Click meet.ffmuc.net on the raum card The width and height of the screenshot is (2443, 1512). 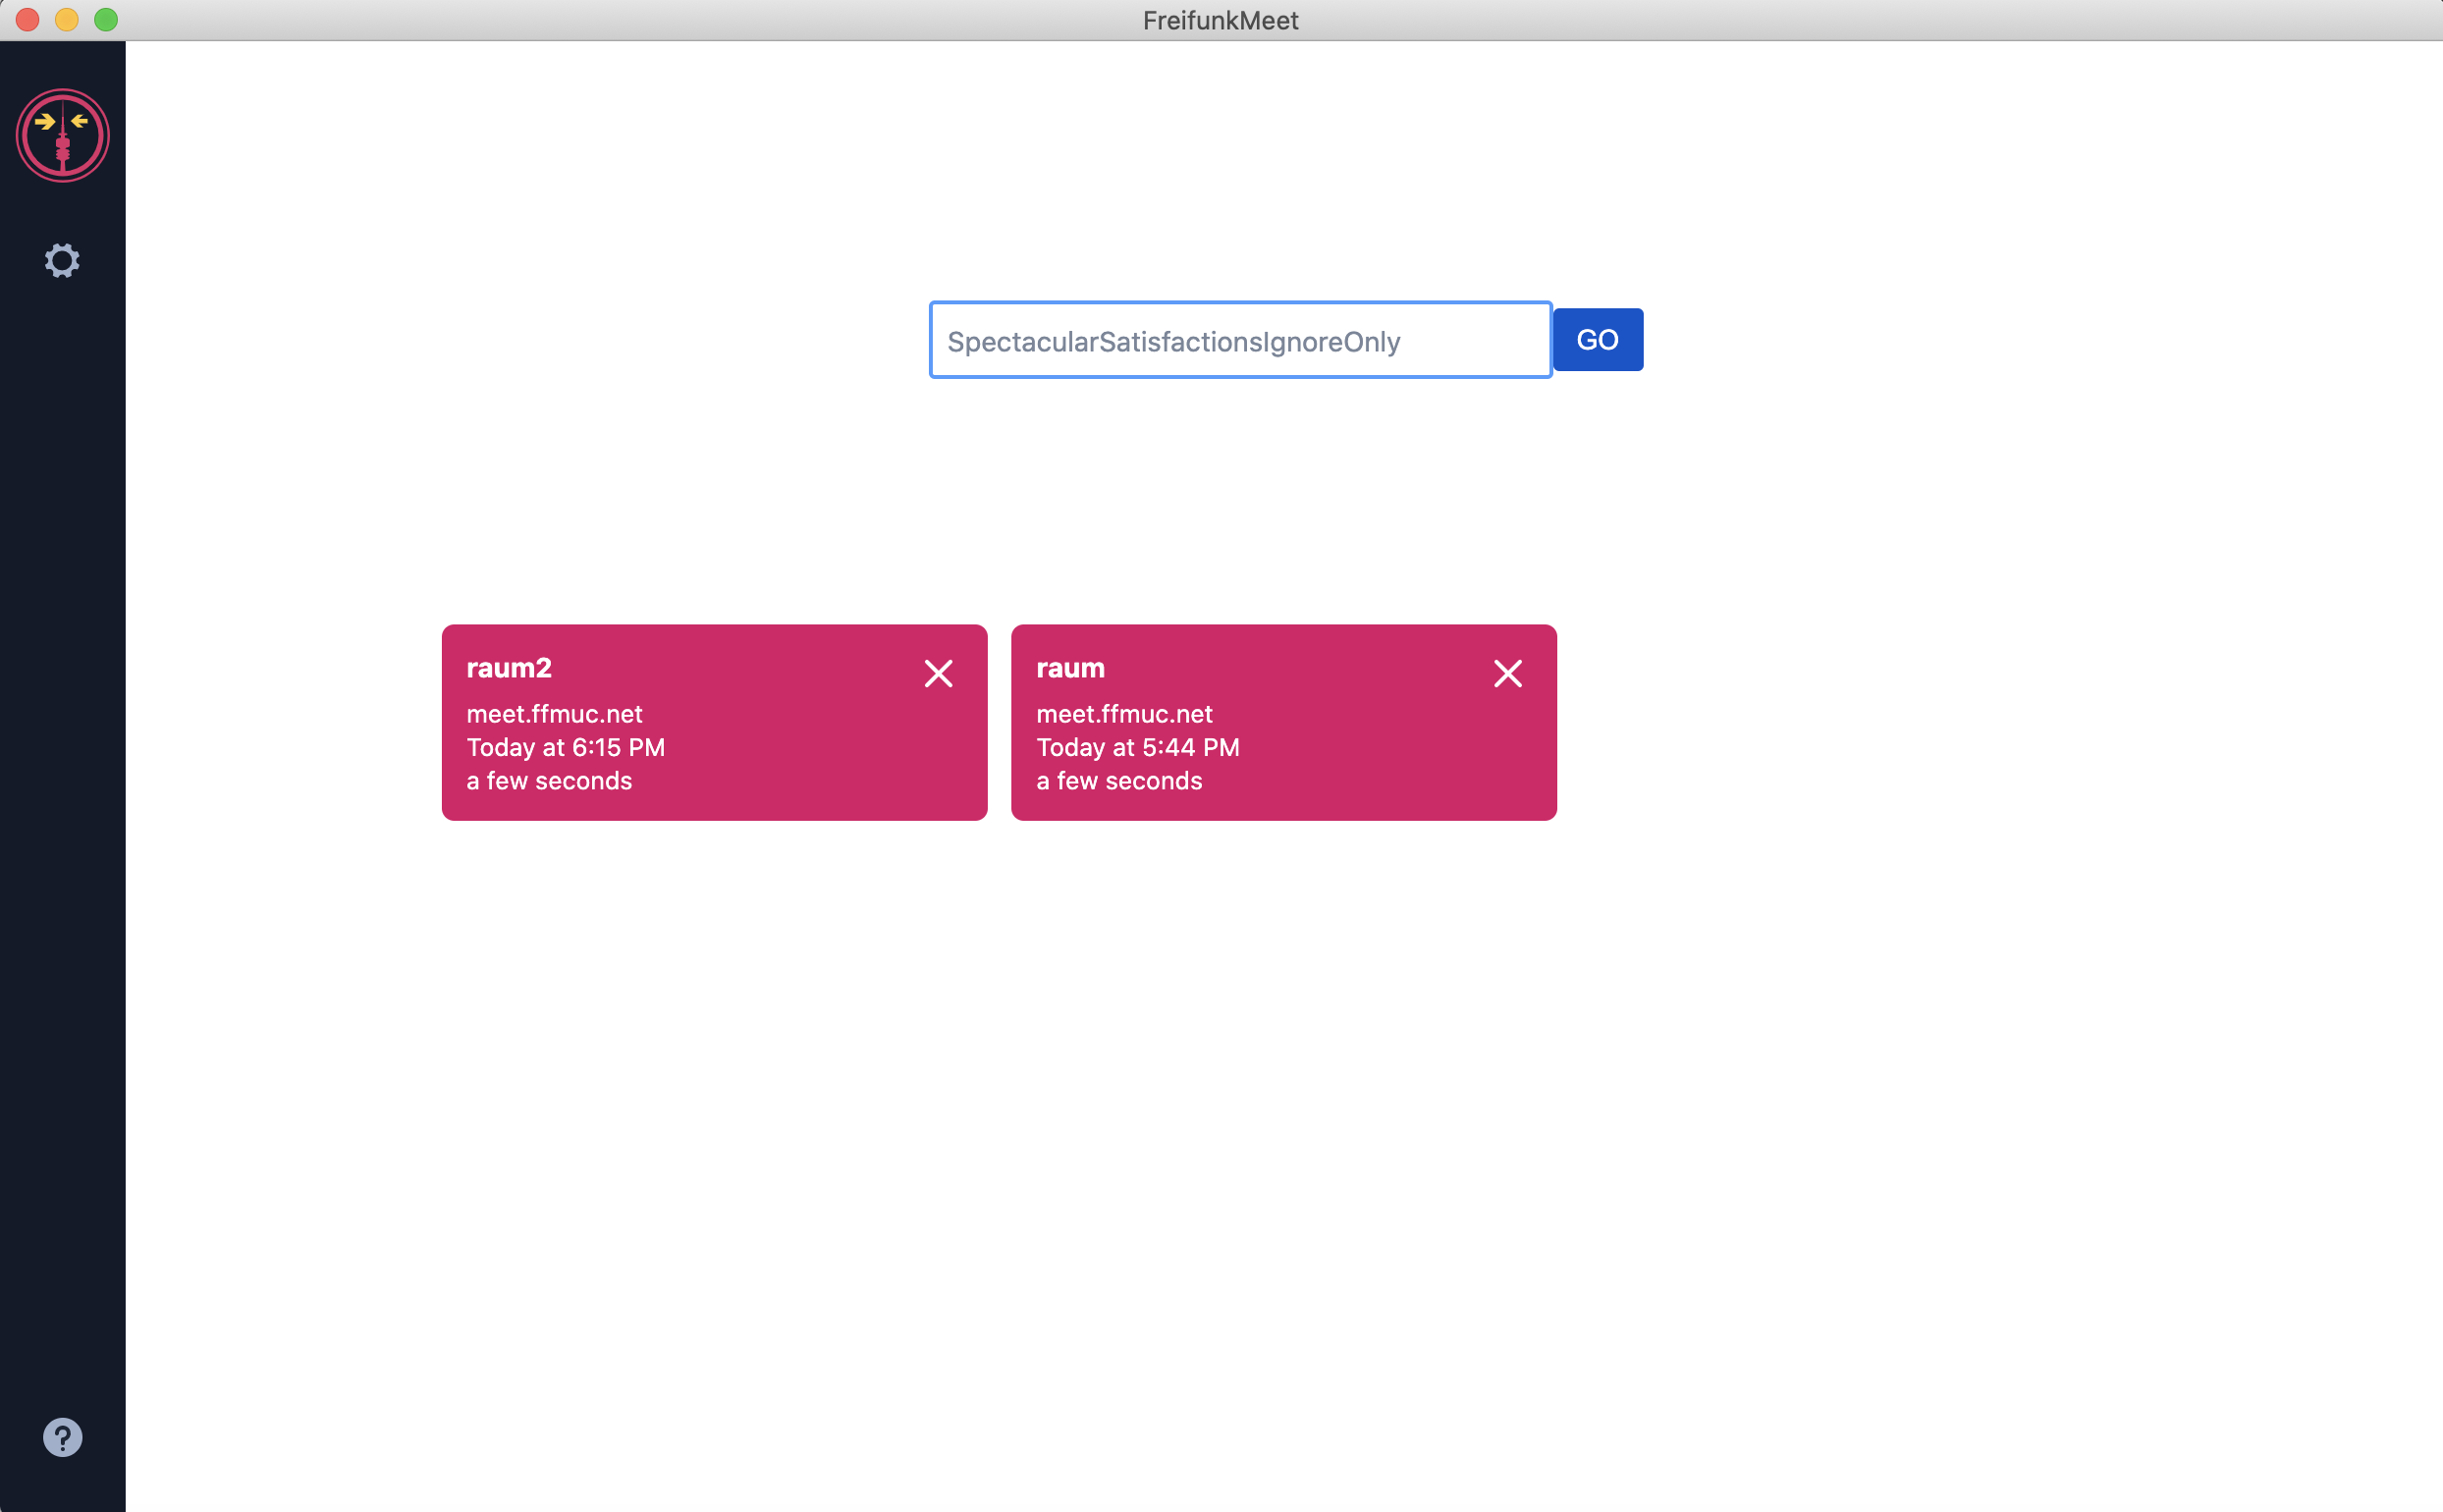coord(1124,714)
